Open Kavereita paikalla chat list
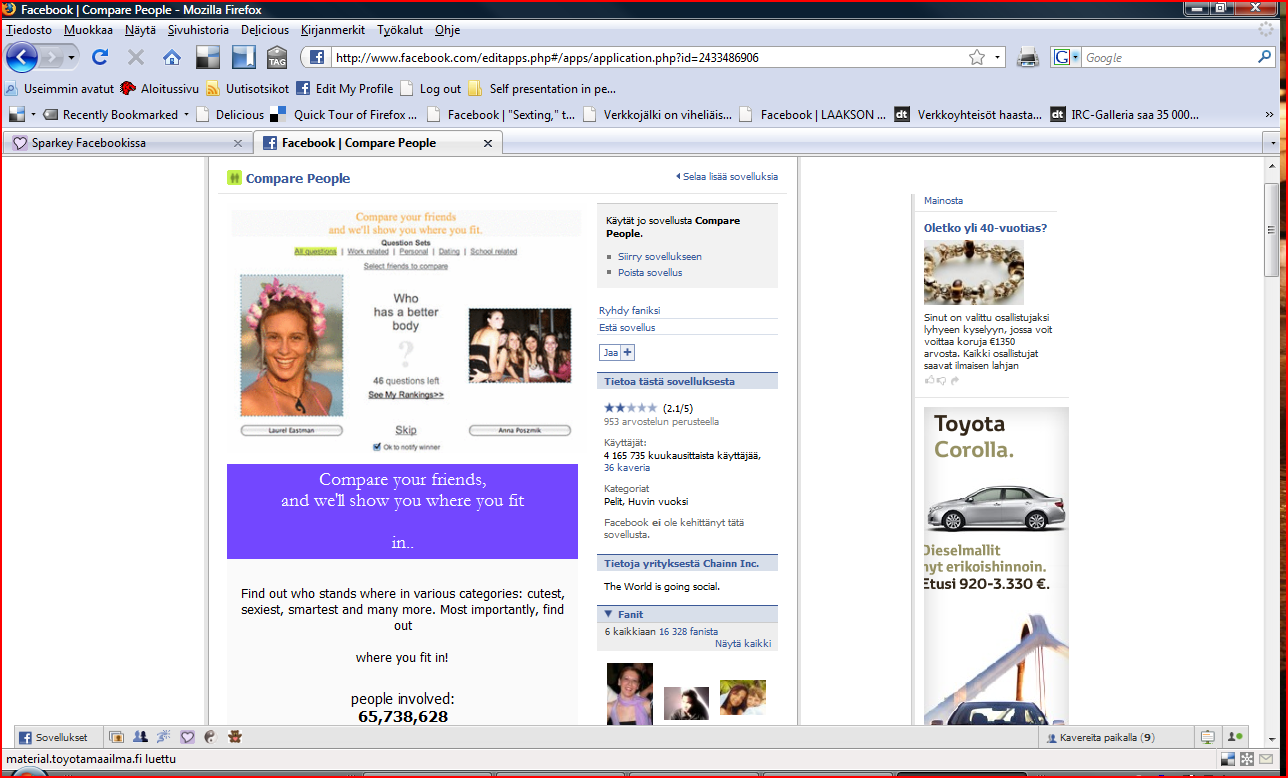The width and height of the screenshot is (1288, 778). click(x=1117, y=738)
